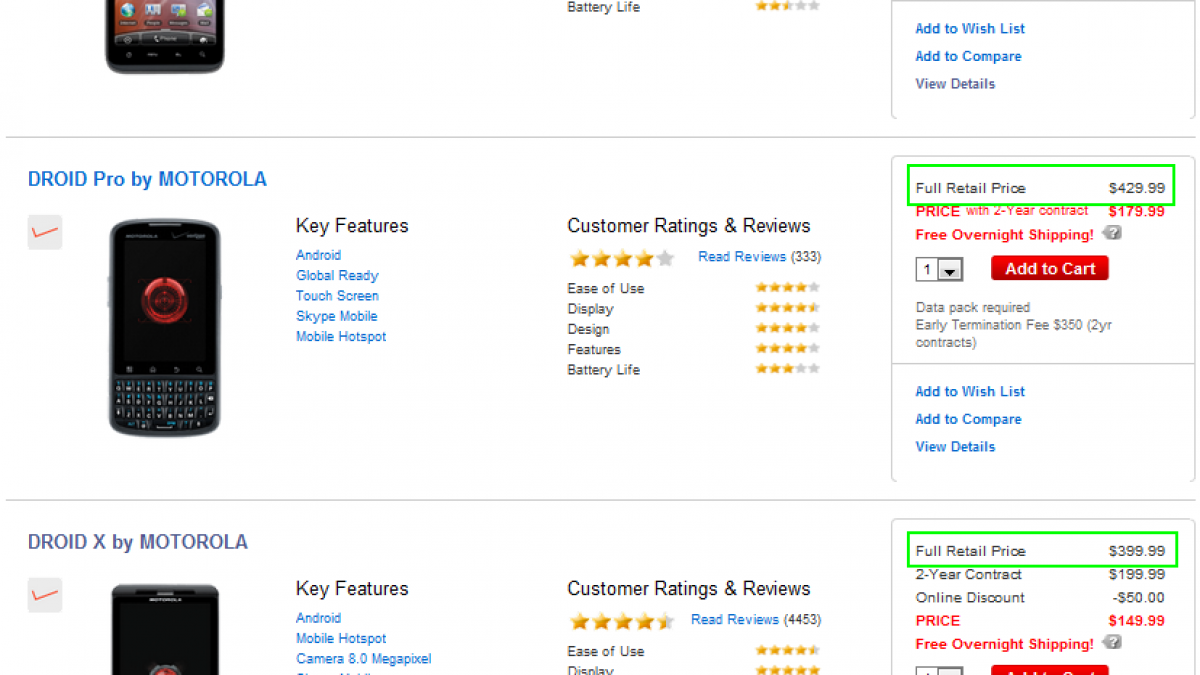The height and width of the screenshot is (675, 1200).
Task: Open the DROID X phone image
Action: 164,628
